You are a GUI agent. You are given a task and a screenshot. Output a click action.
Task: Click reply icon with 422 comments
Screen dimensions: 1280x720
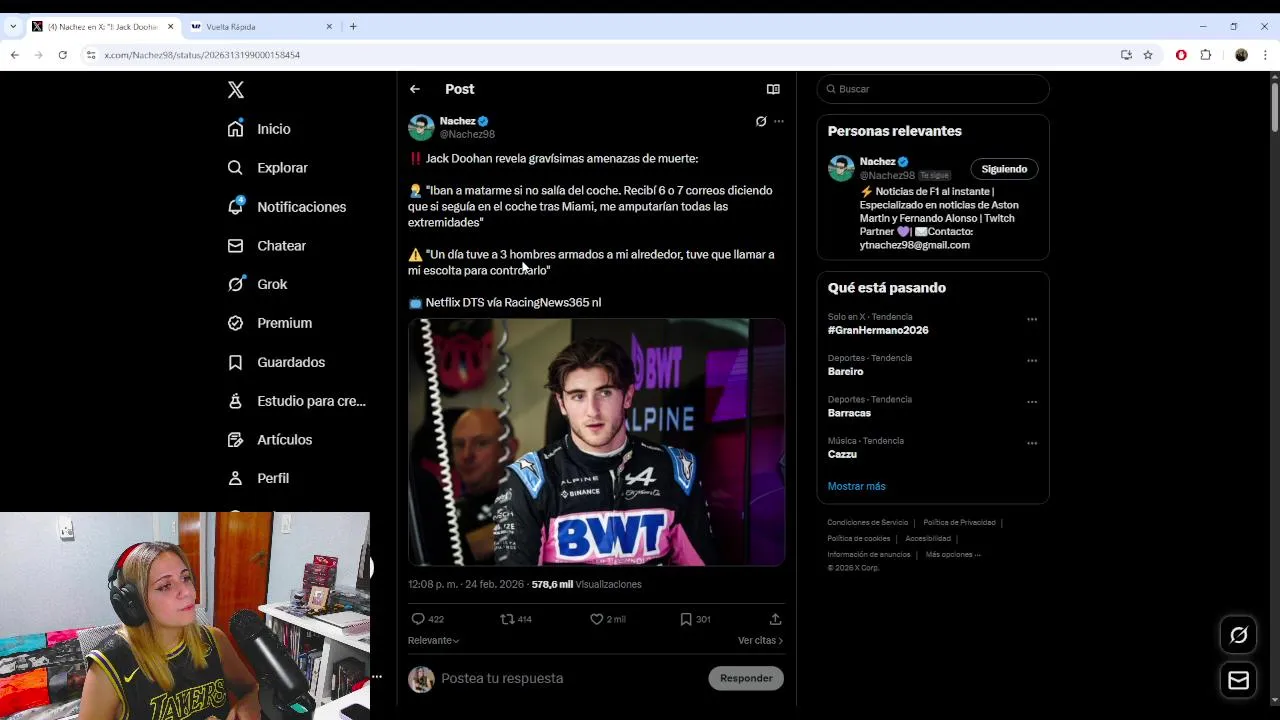(x=427, y=619)
